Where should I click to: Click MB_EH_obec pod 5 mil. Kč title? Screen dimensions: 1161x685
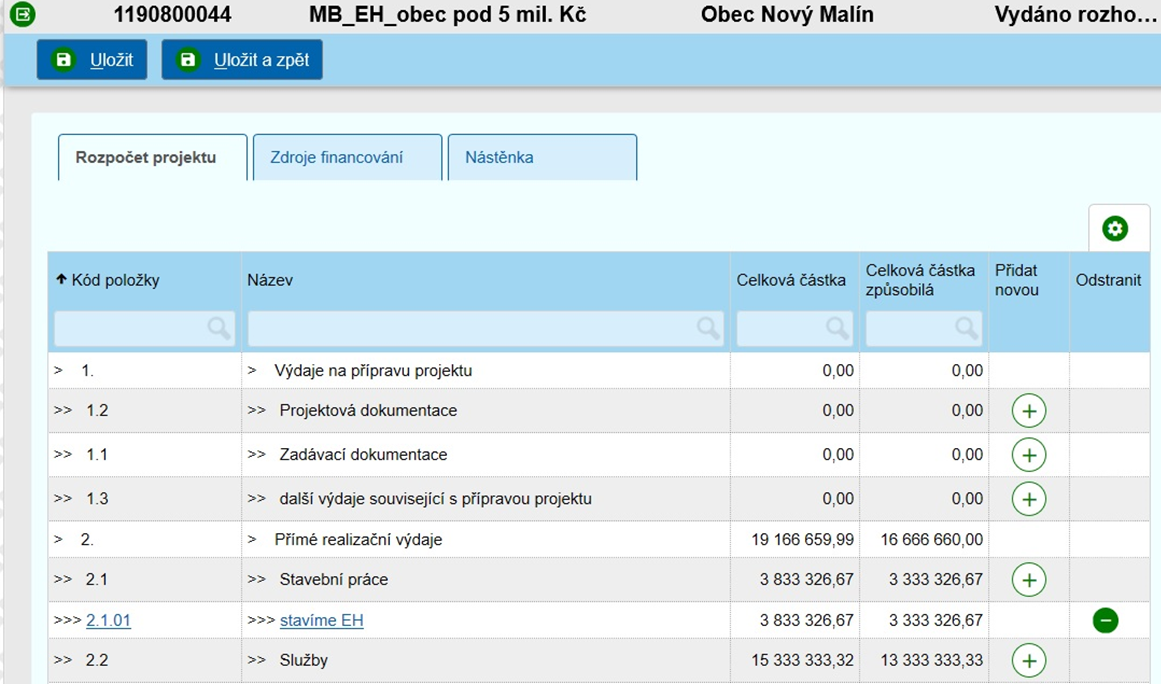tap(447, 14)
